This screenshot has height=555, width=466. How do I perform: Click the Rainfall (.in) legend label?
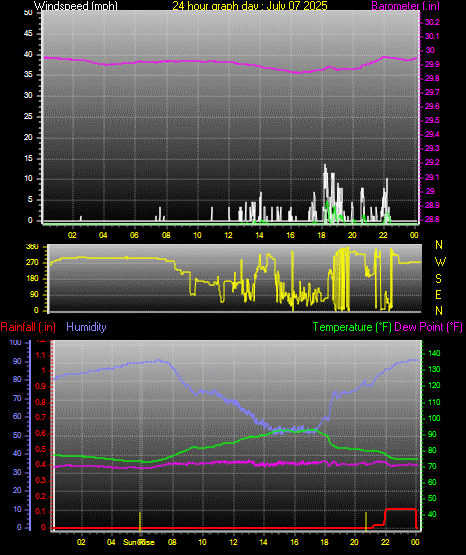coord(28,327)
